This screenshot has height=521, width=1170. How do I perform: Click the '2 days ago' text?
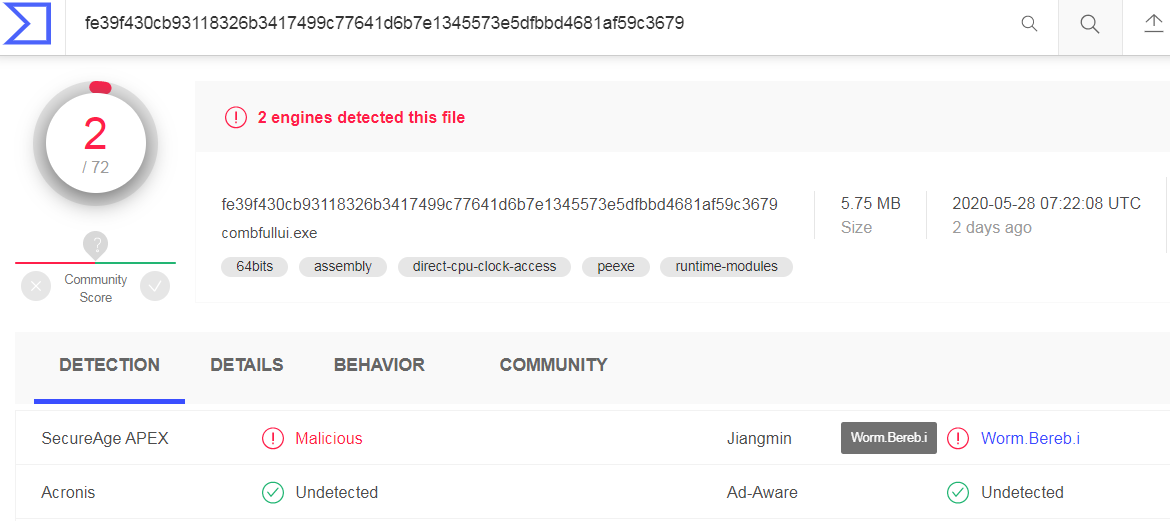click(992, 228)
